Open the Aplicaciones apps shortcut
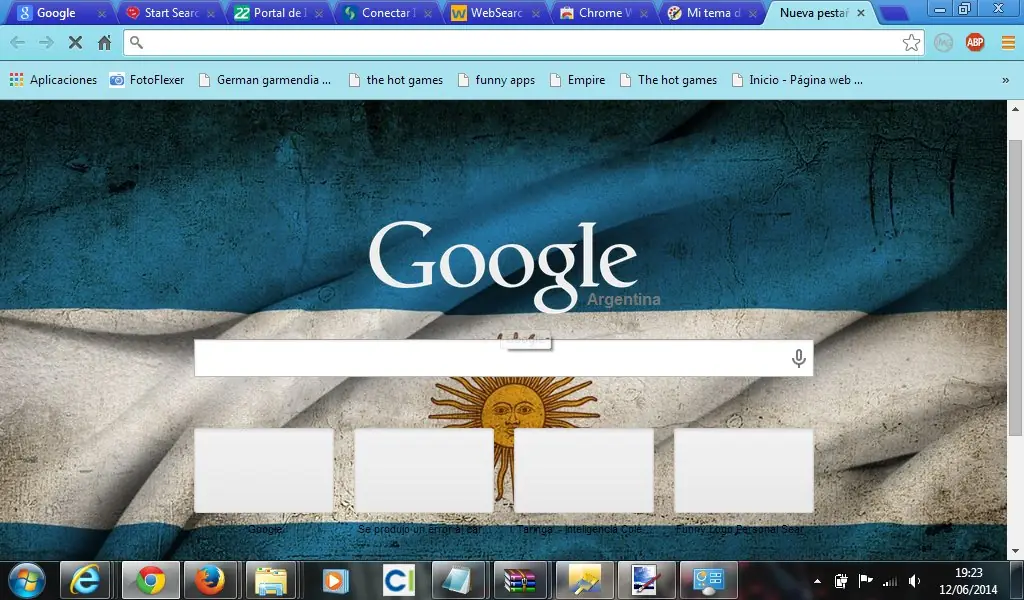The image size is (1024, 600). click(x=54, y=80)
